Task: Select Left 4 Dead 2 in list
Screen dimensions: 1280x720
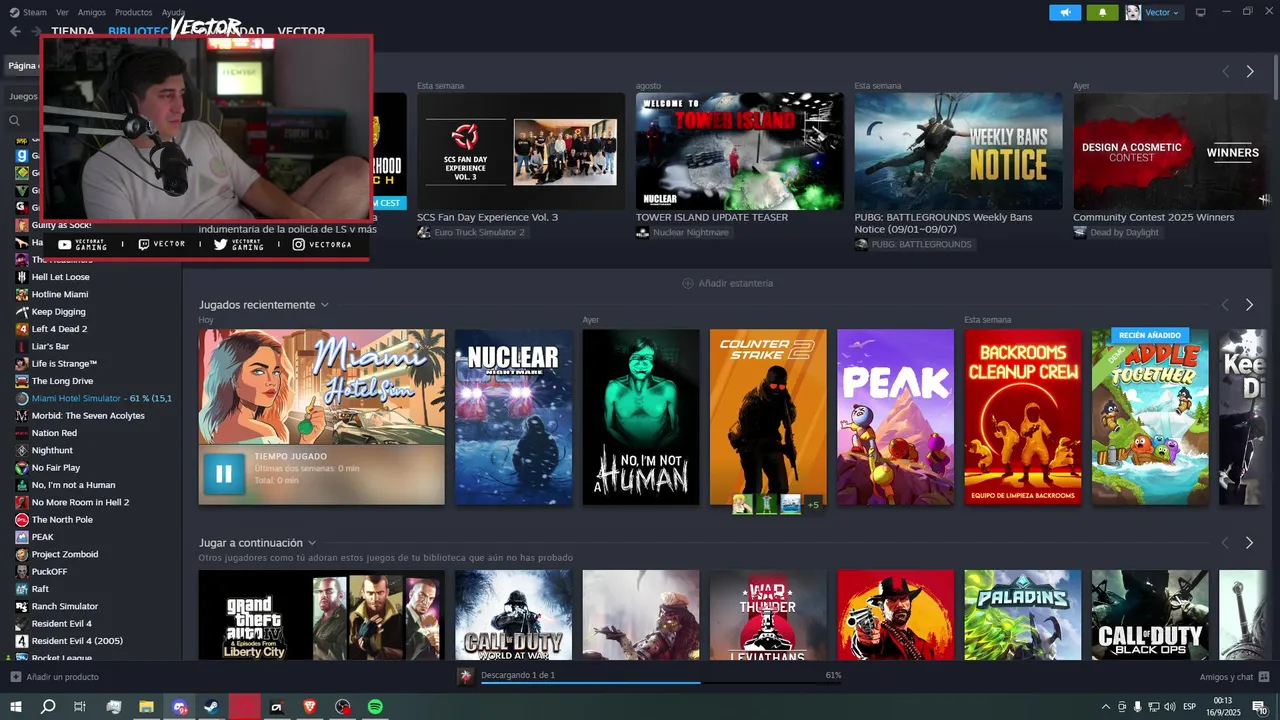Action: (x=59, y=329)
